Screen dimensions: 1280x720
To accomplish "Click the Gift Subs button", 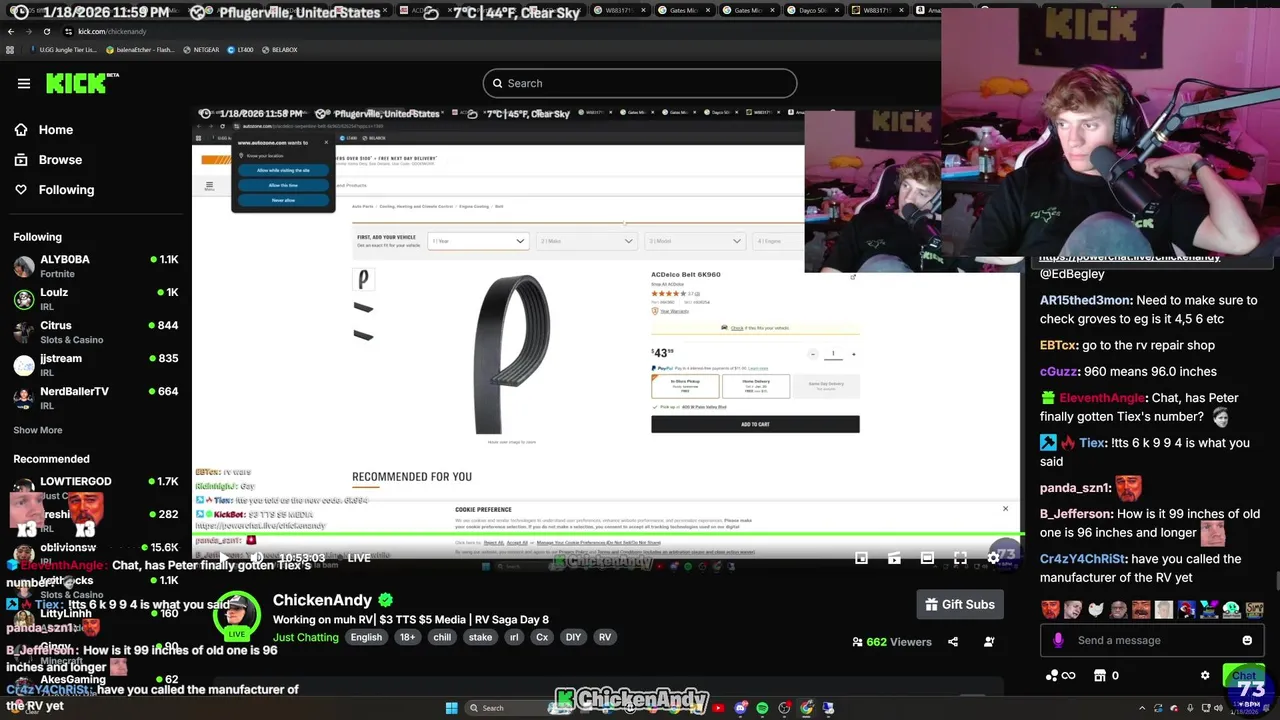I will click(x=960, y=604).
